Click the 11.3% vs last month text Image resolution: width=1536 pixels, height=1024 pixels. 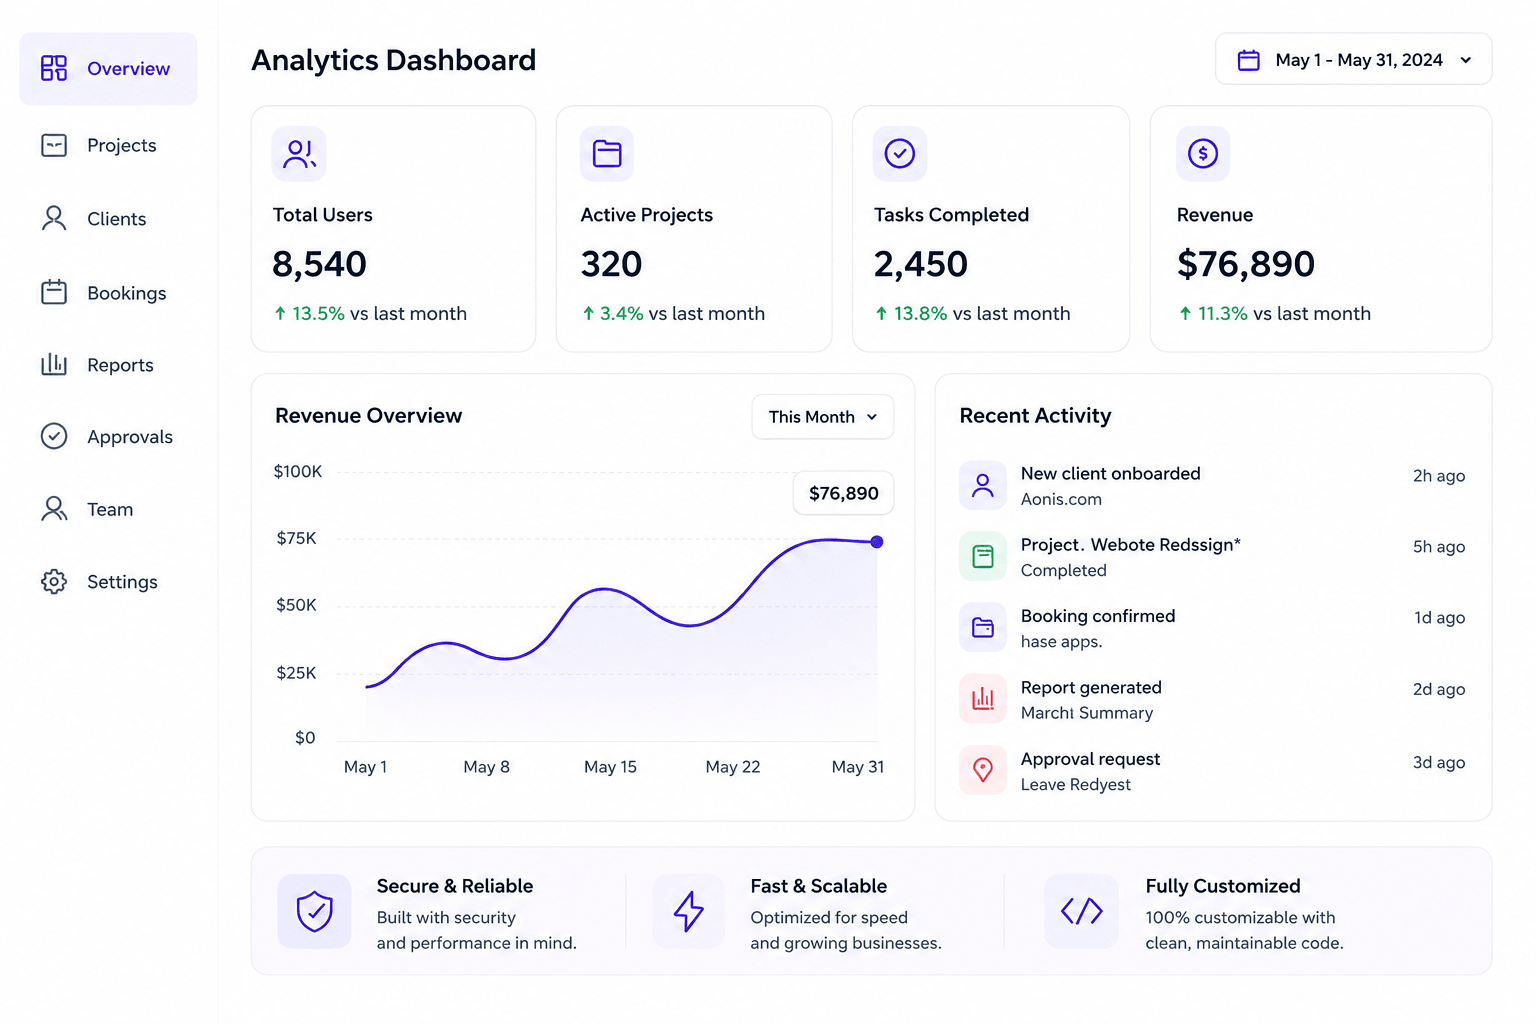tap(1274, 313)
